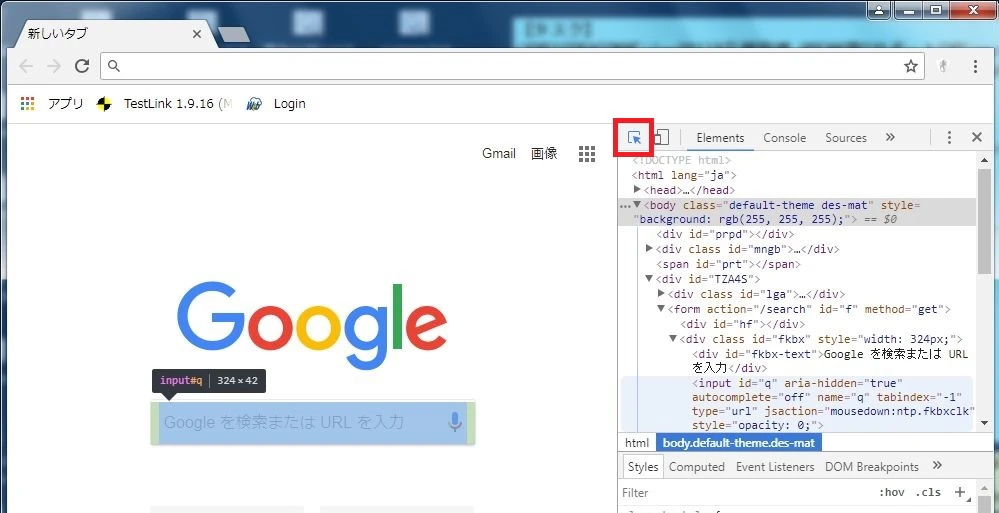Viewport: 999px width, 513px height.
Task: Click the extension icon beside the bookmark star
Action: pos(945,66)
